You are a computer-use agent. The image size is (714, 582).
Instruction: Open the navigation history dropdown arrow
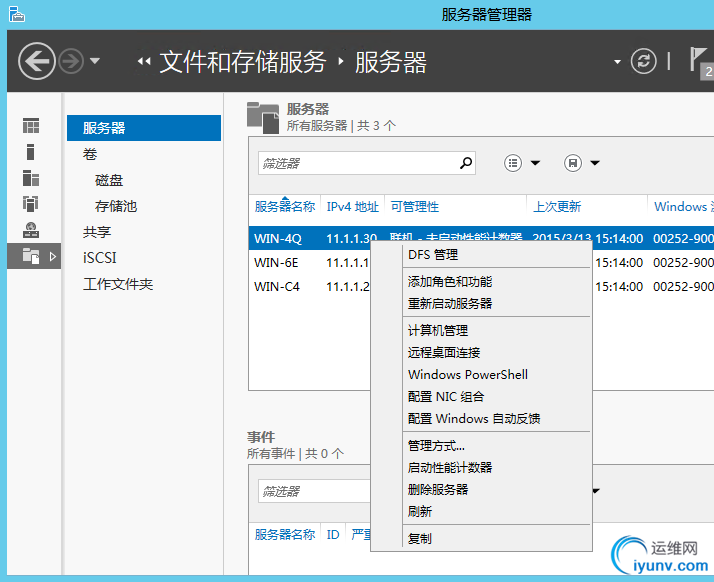(95, 62)
